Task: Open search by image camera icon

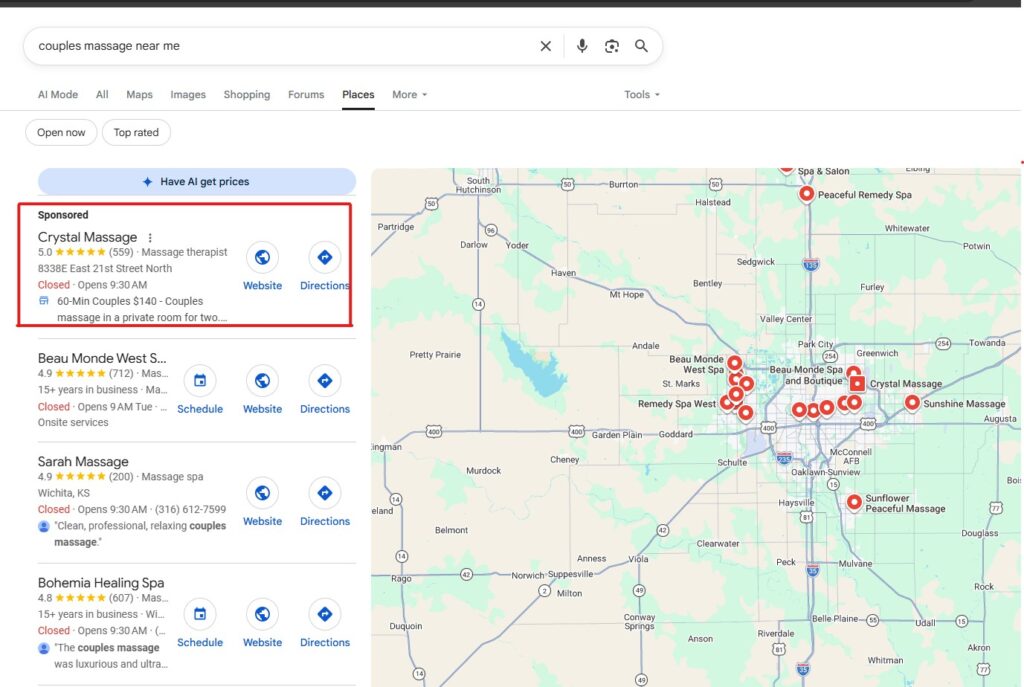Action: pyautogui.click(x=612, y=46)
